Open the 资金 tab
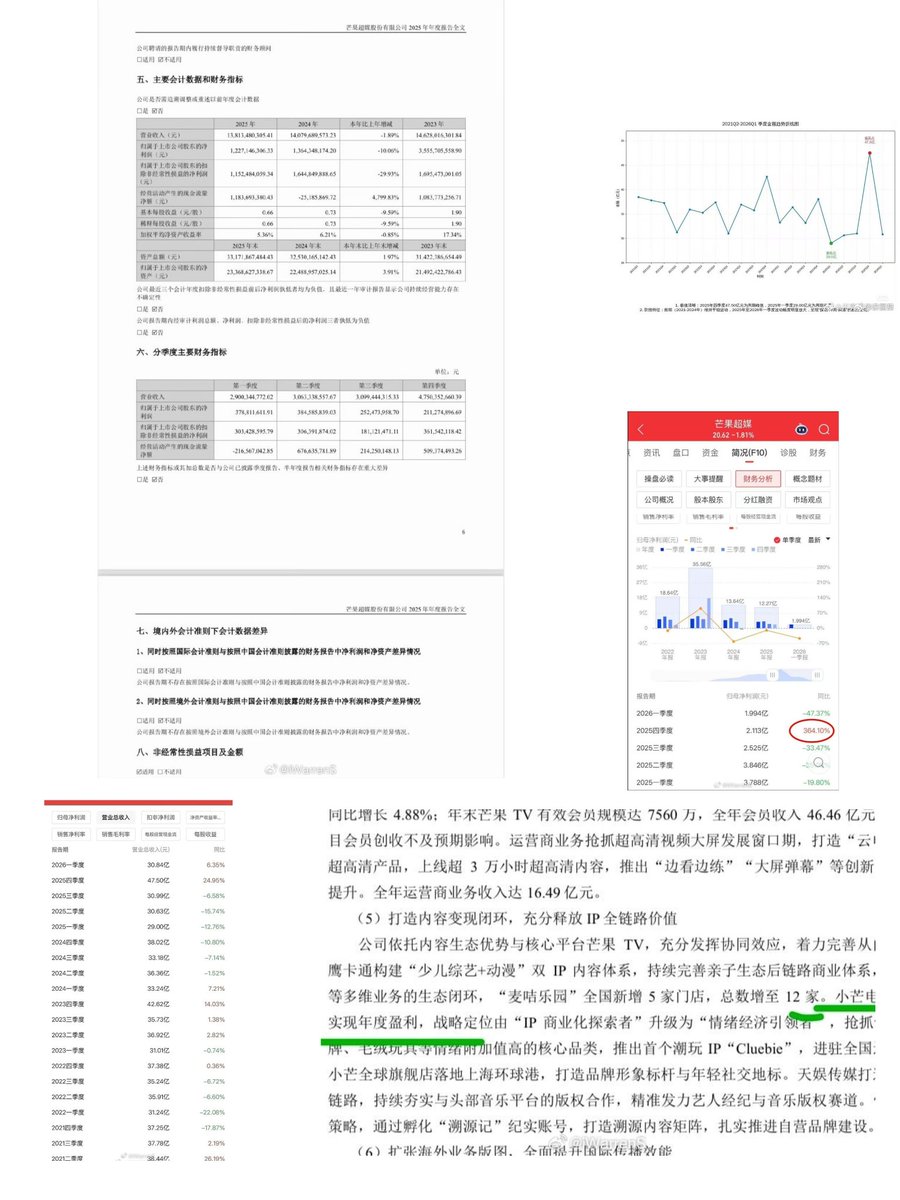The image size is (900, 1200). [x=712, y=453]
